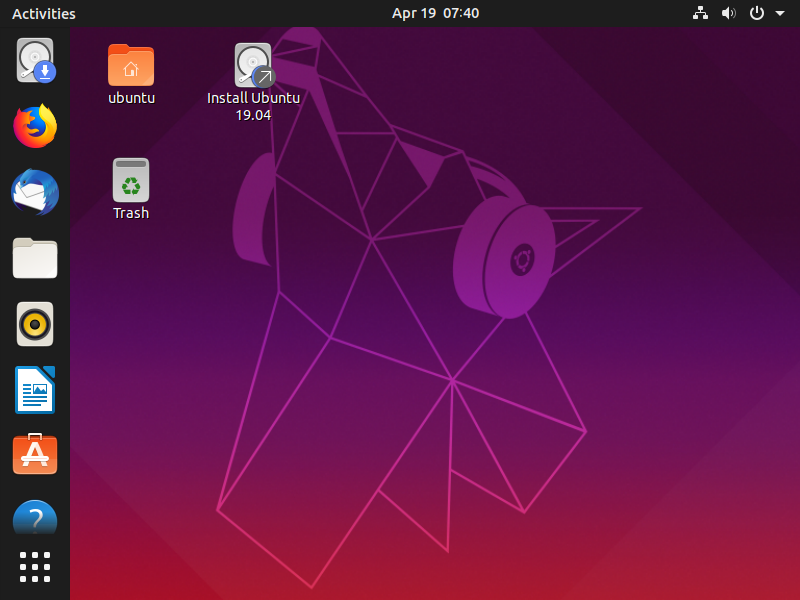Click the "Install Ubuntu 19.04" text label
800x600 pixels.
click(253, 106)
